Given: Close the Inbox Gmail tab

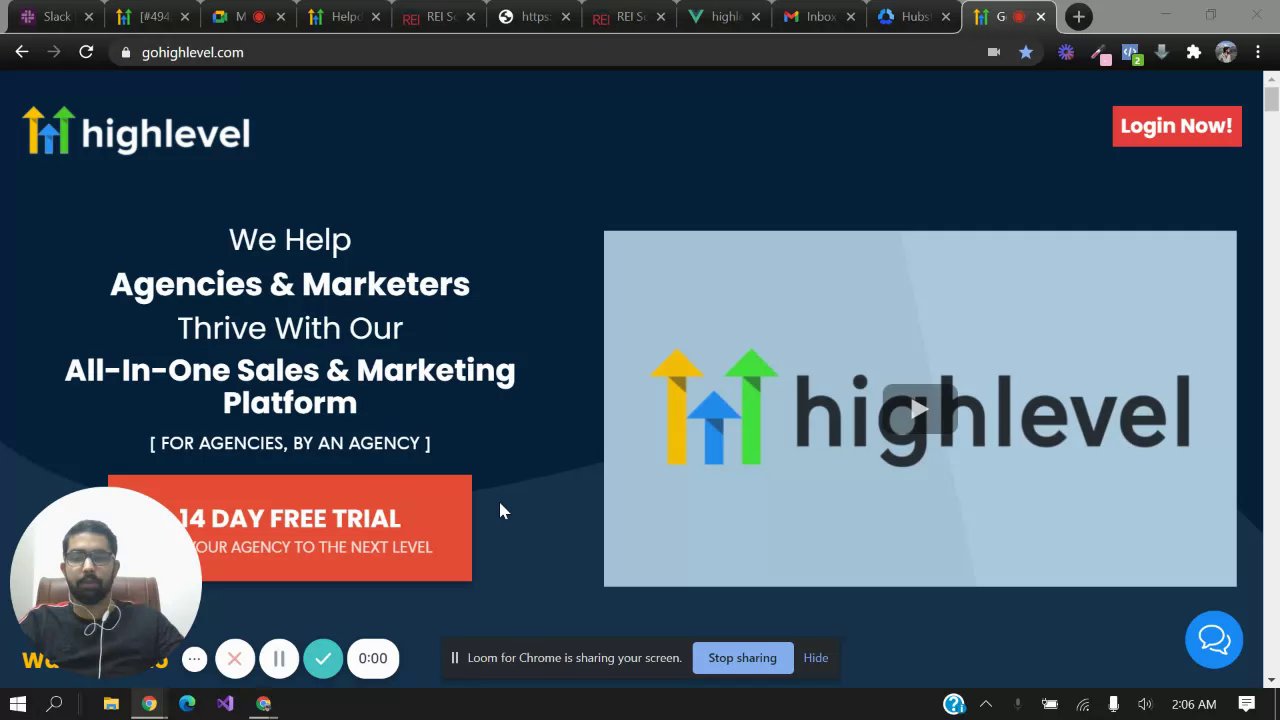Looking at the screenshot, I should (x=850, y=17).
